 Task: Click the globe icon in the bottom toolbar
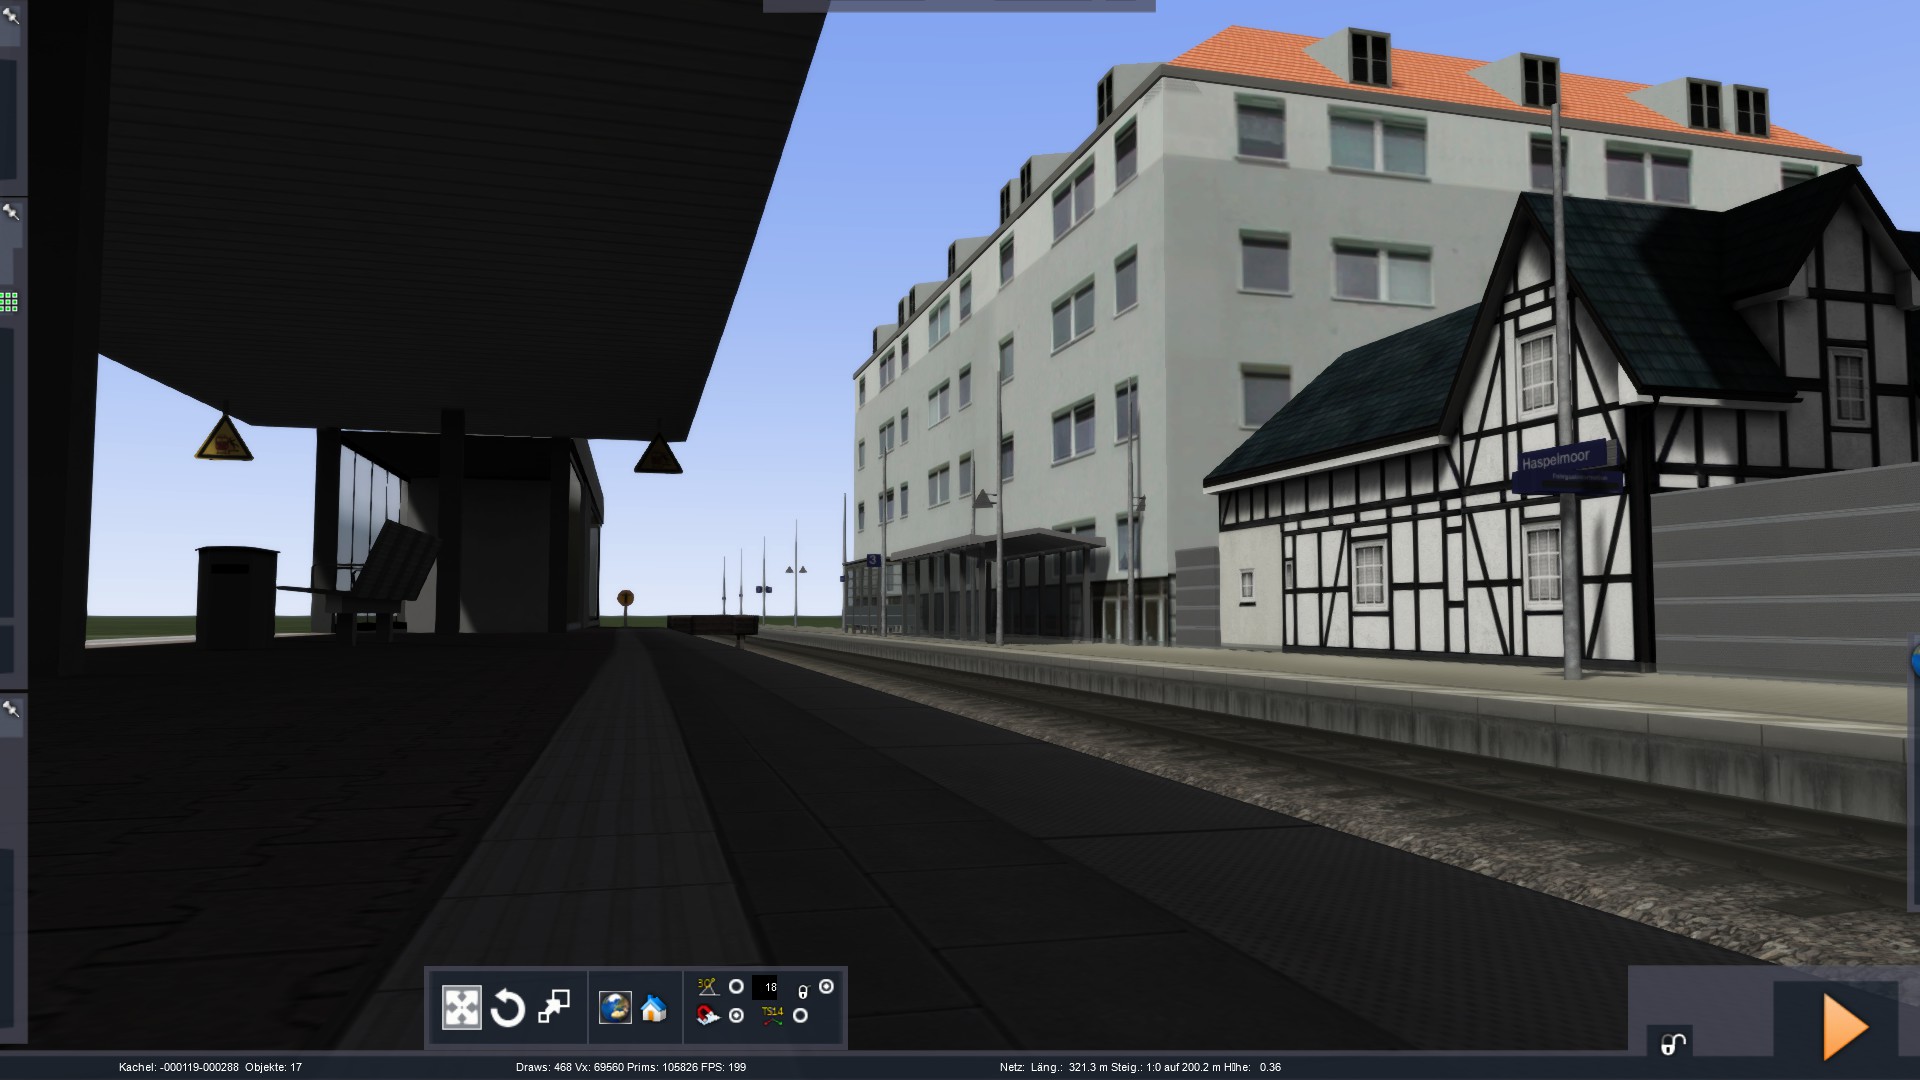click(615, 1007)
